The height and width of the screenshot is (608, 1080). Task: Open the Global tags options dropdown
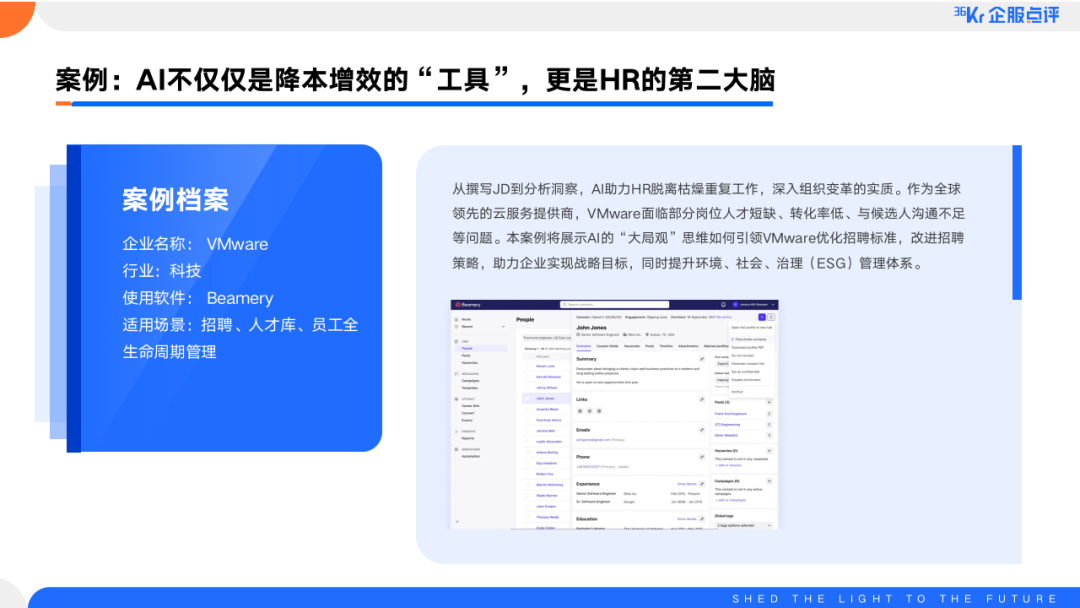pos(742,525)
